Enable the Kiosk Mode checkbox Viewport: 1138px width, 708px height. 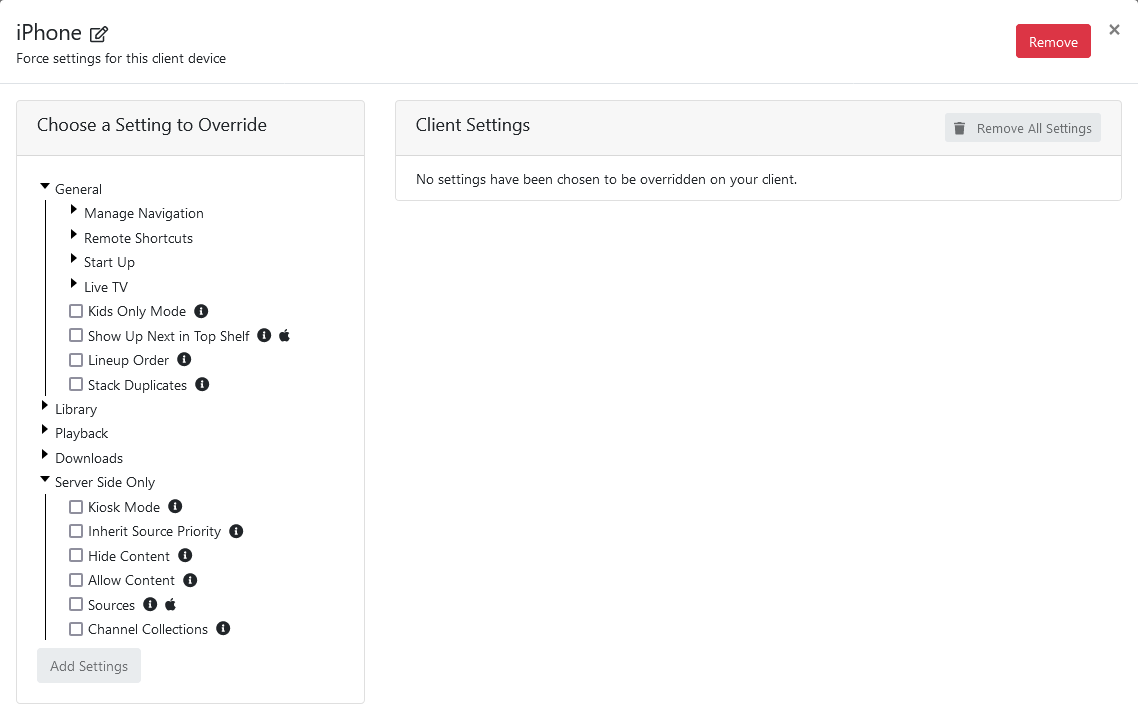point(76,506)
